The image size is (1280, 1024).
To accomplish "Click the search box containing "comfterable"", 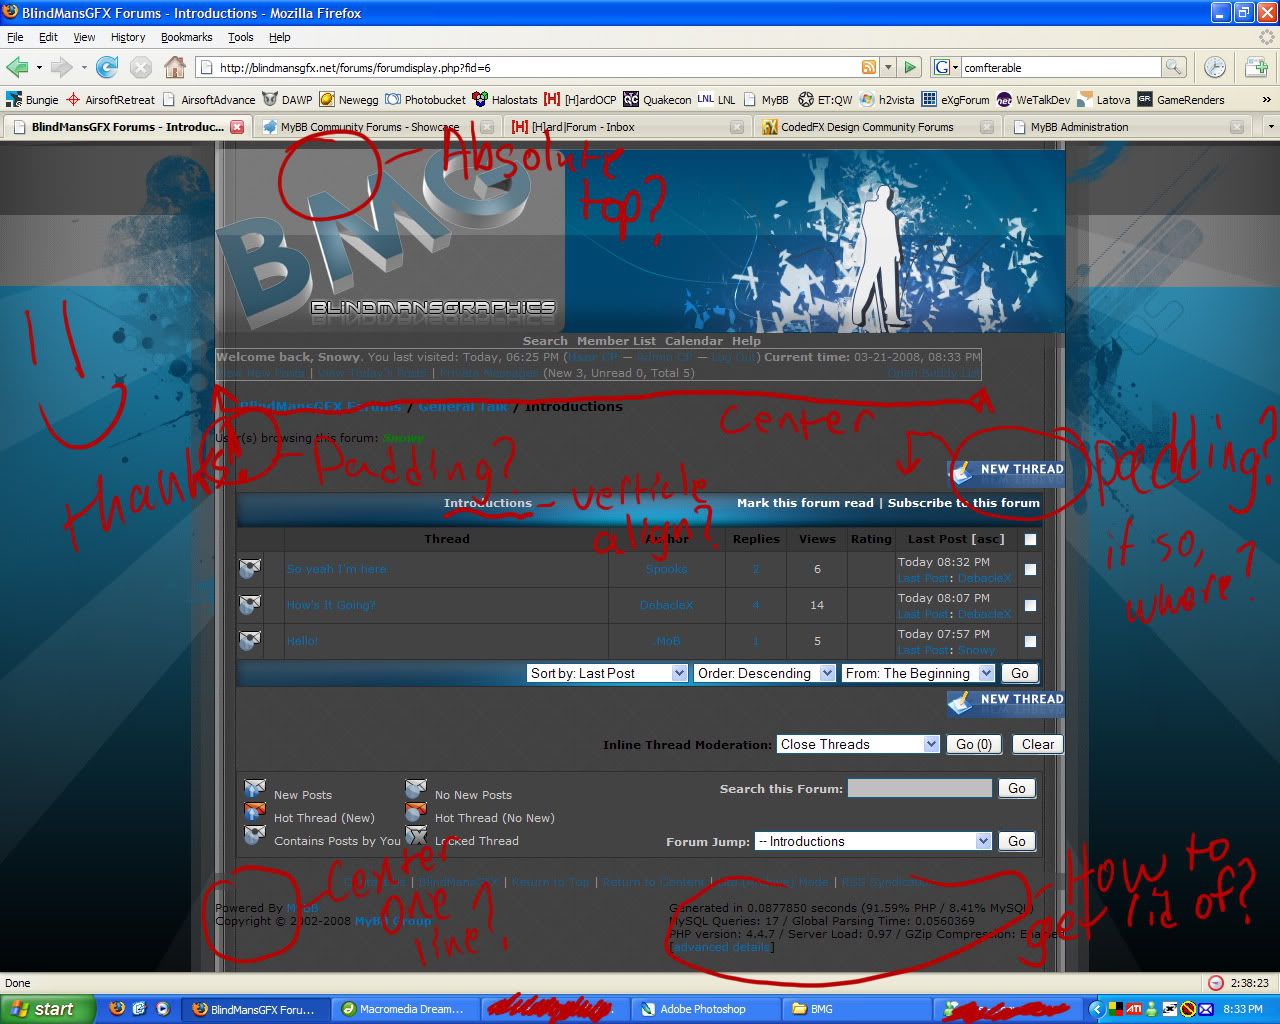I will pyautogui.click(x=1060, y=68).
